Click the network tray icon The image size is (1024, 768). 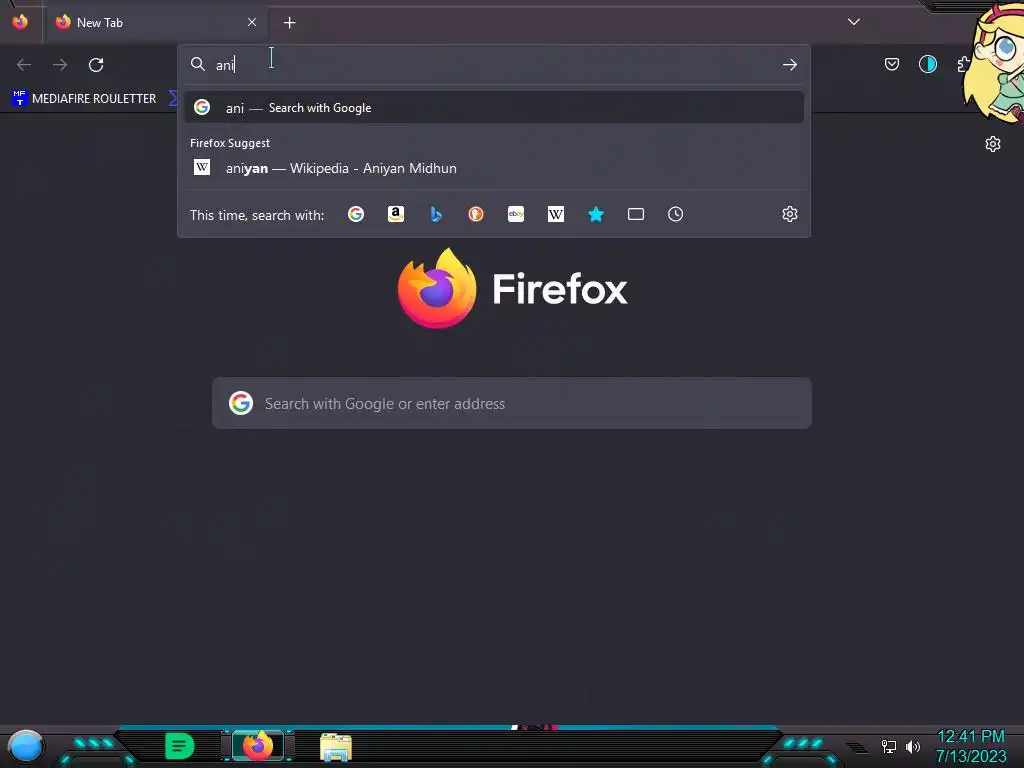[889, 746]
